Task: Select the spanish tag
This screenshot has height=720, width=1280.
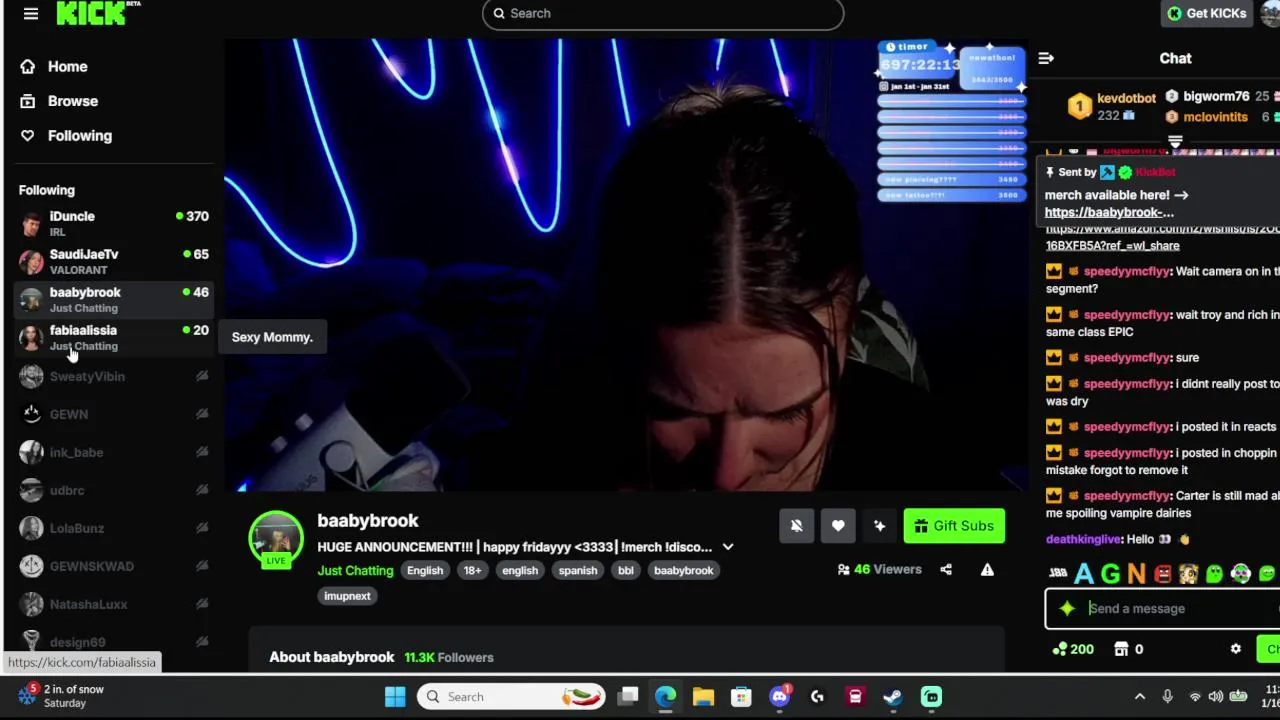Action: [578, 570]
